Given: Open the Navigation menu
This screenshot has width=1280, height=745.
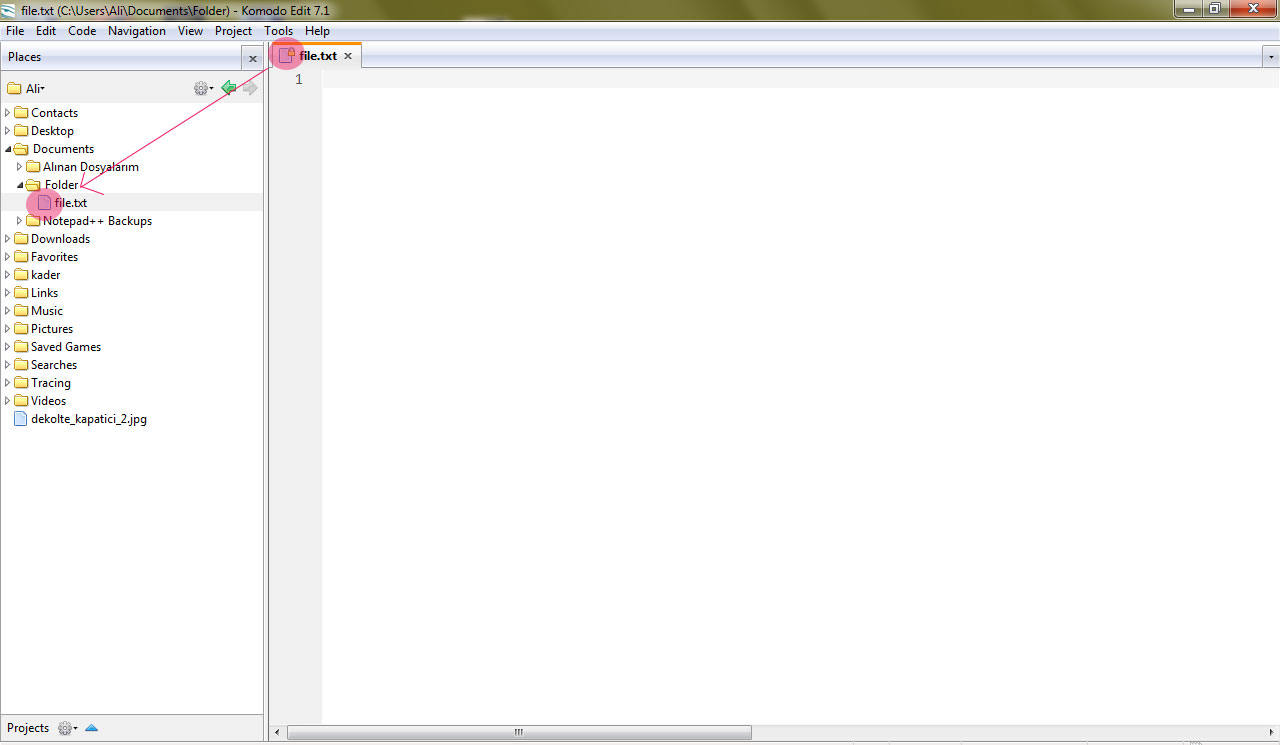Looking at the screenshot, I should [136, 31].
